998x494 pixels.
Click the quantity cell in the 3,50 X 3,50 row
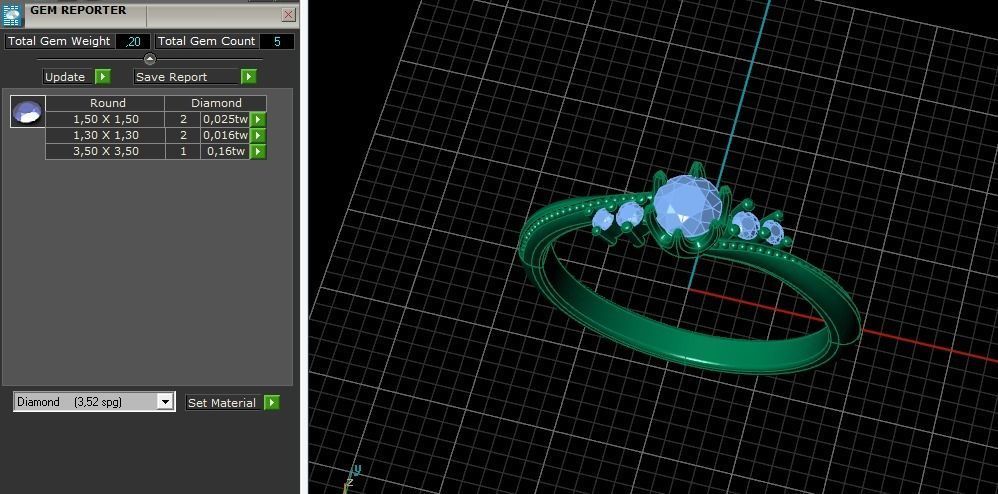(x=183, y=152)
